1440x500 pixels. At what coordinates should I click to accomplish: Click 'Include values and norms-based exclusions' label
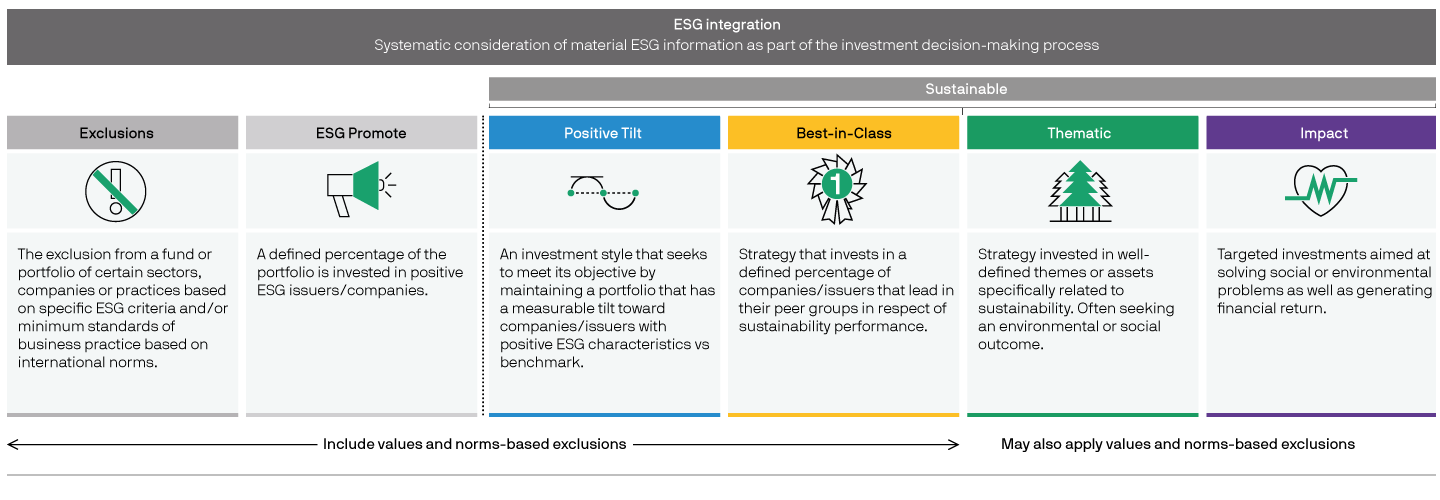[x=474, y=443]
